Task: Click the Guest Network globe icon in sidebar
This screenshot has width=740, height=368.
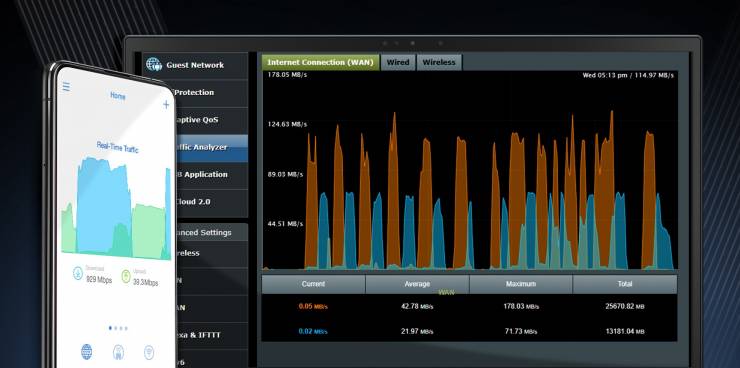Action: [154, 64]
